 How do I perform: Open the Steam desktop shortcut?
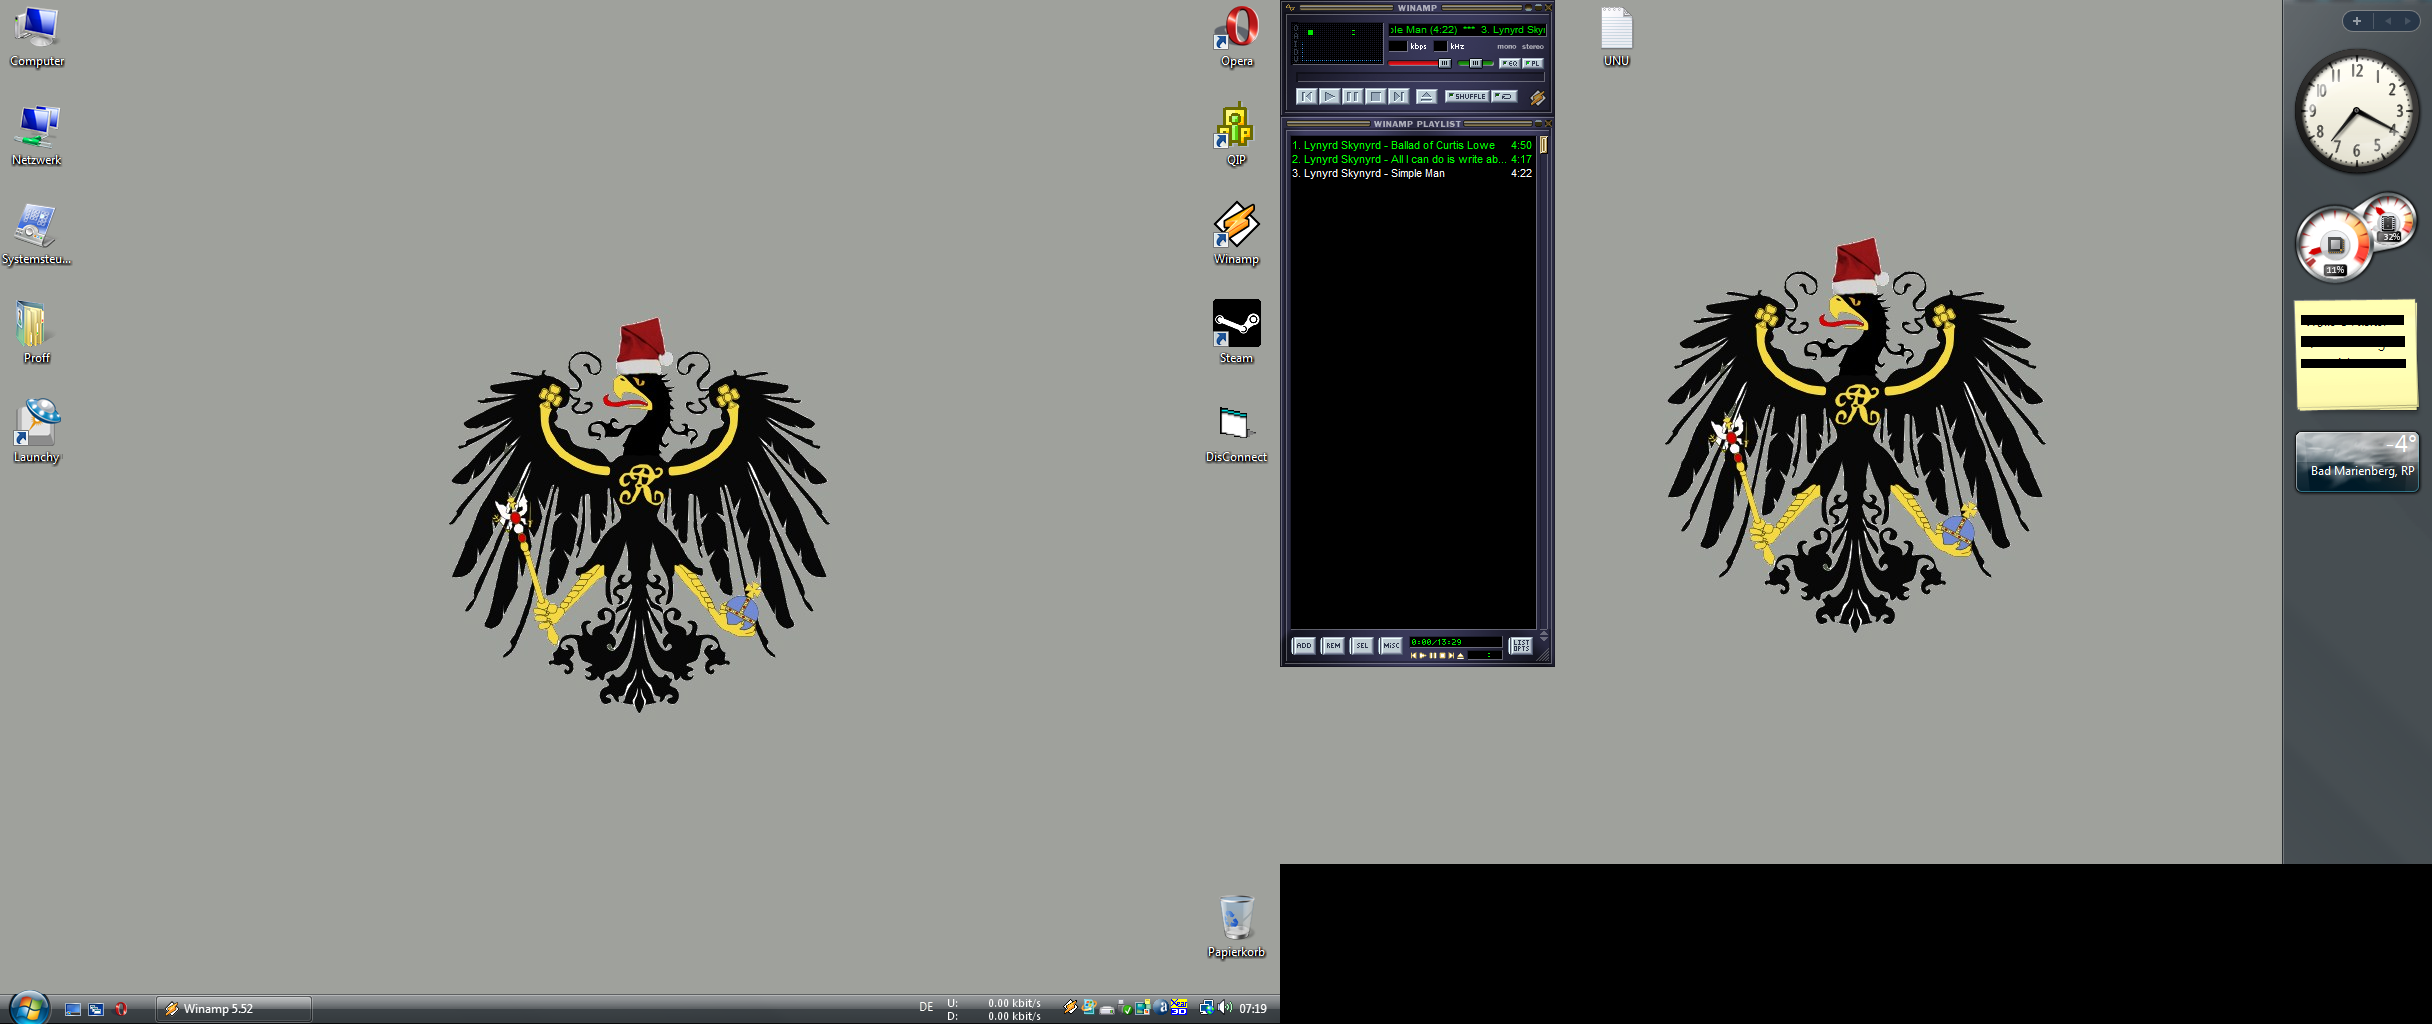(x=1236, y=324)
